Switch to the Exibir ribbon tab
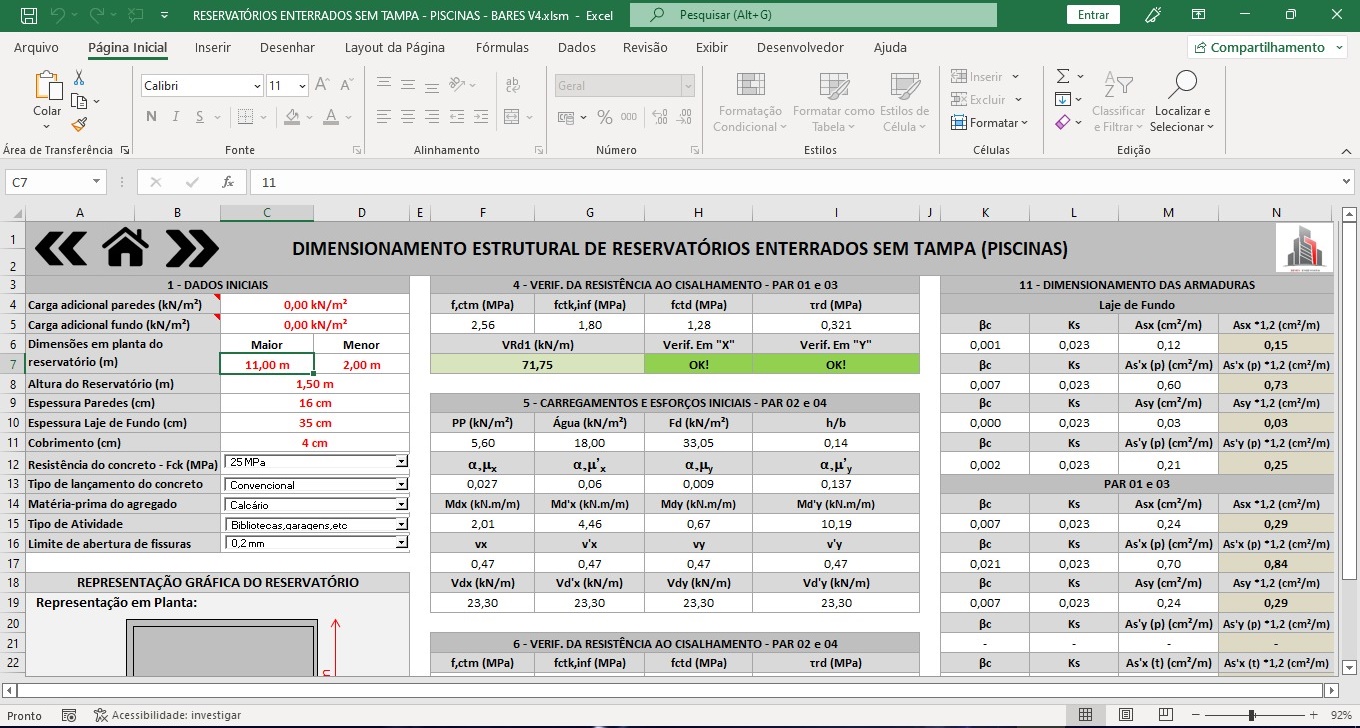 [711, 47]
